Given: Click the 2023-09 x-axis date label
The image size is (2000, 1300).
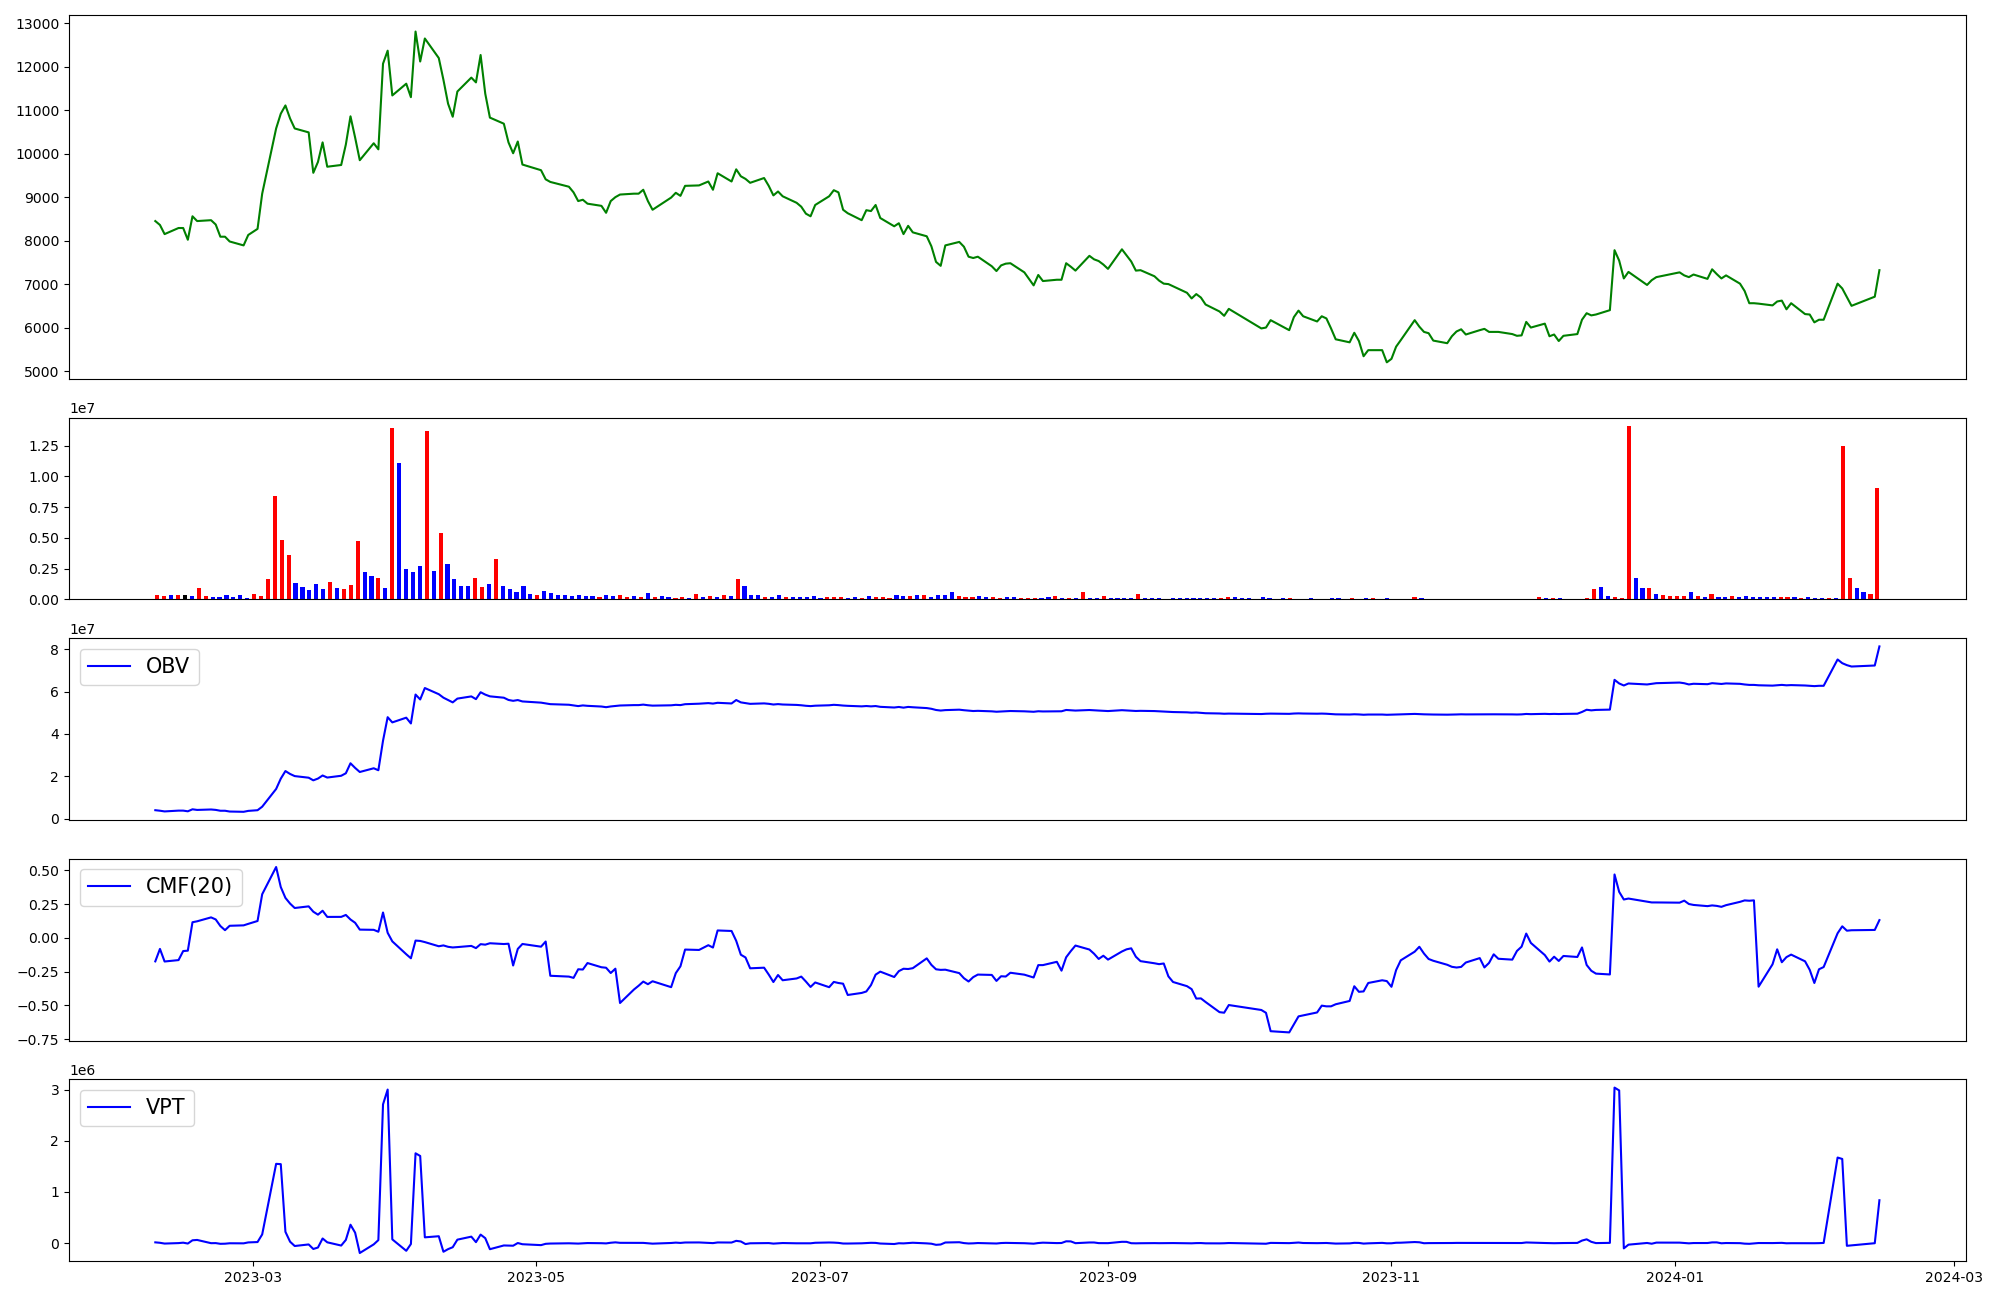Looking at the screenshot, I should (x=1109, y=1277).
